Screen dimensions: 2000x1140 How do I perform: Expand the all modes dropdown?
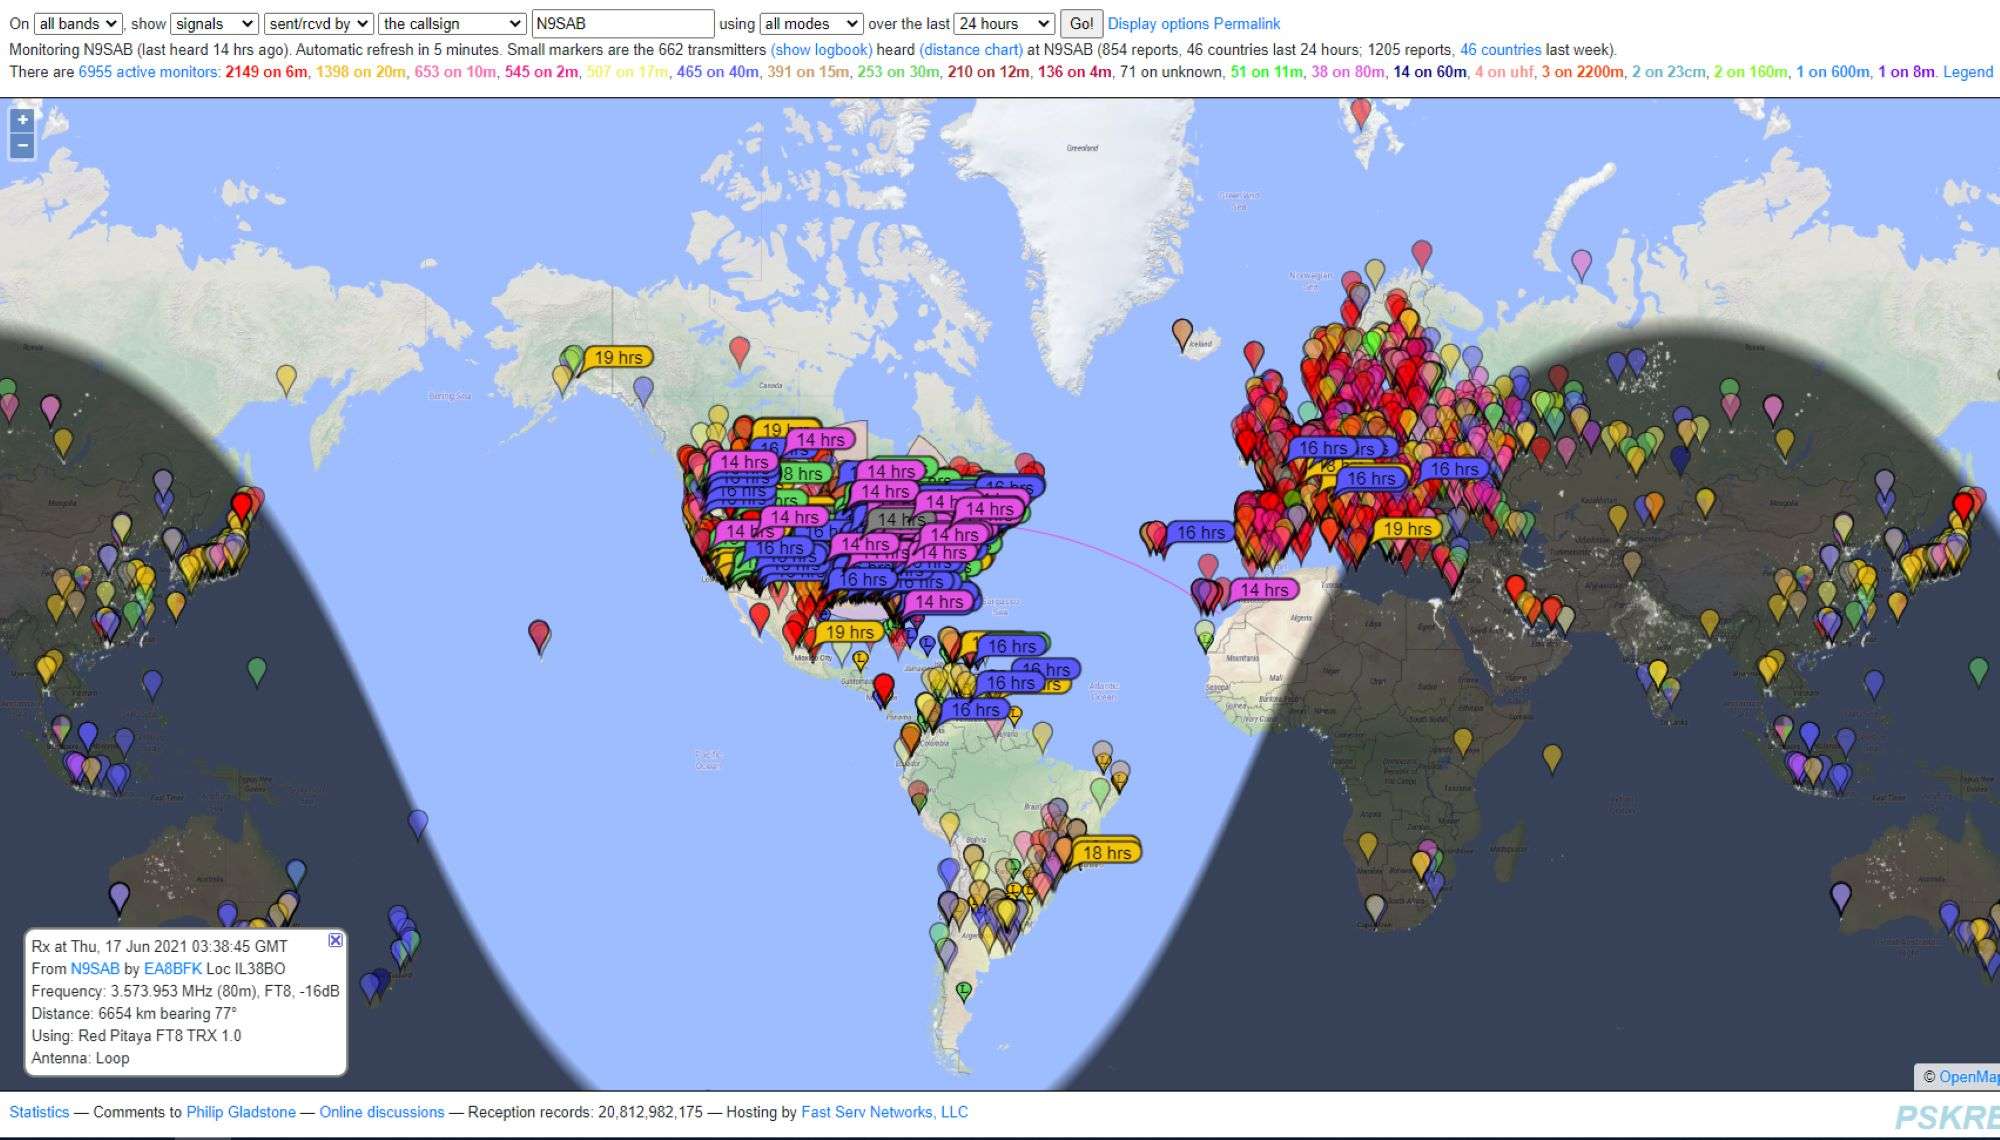coord(811,23)
